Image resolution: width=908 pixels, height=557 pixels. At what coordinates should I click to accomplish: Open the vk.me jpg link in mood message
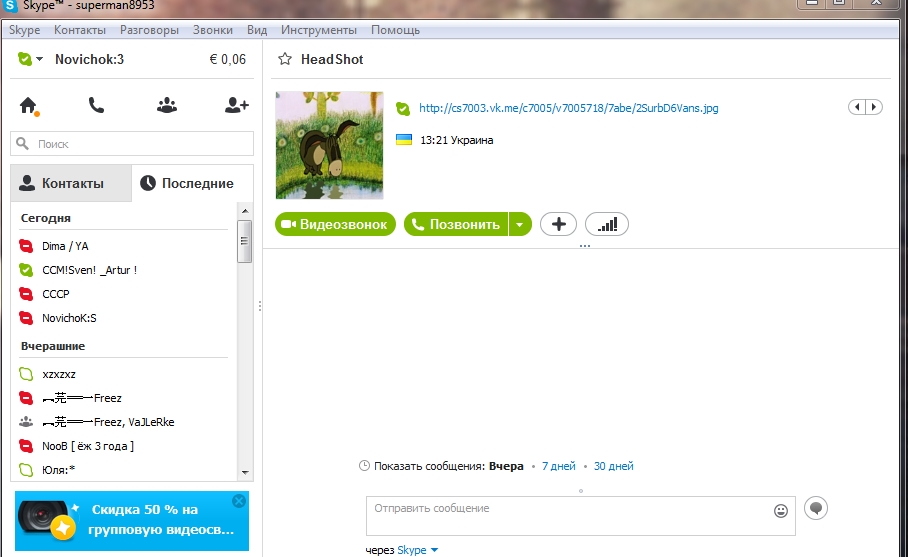569,108
